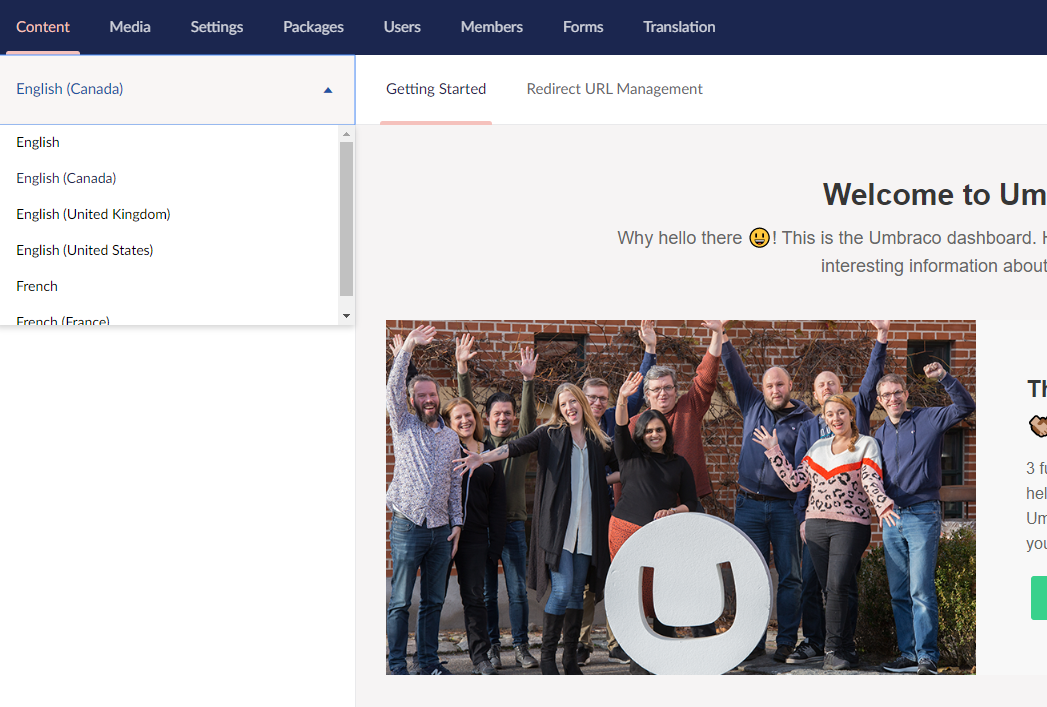Collapse the English (Canada) language dropdown
This screenshot has width=1047, height=707.
click(177, 89)
